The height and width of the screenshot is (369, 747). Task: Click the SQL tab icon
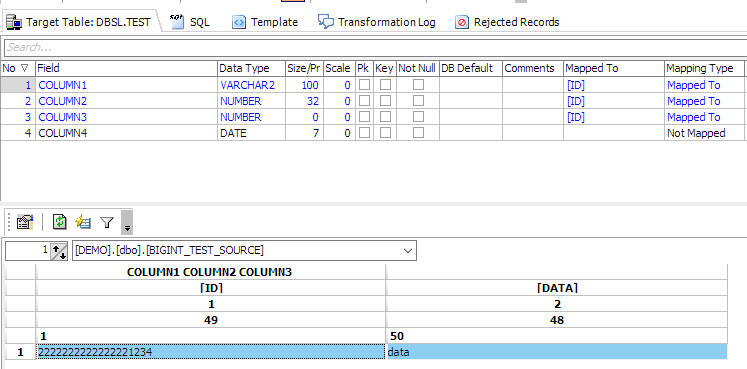177,21
